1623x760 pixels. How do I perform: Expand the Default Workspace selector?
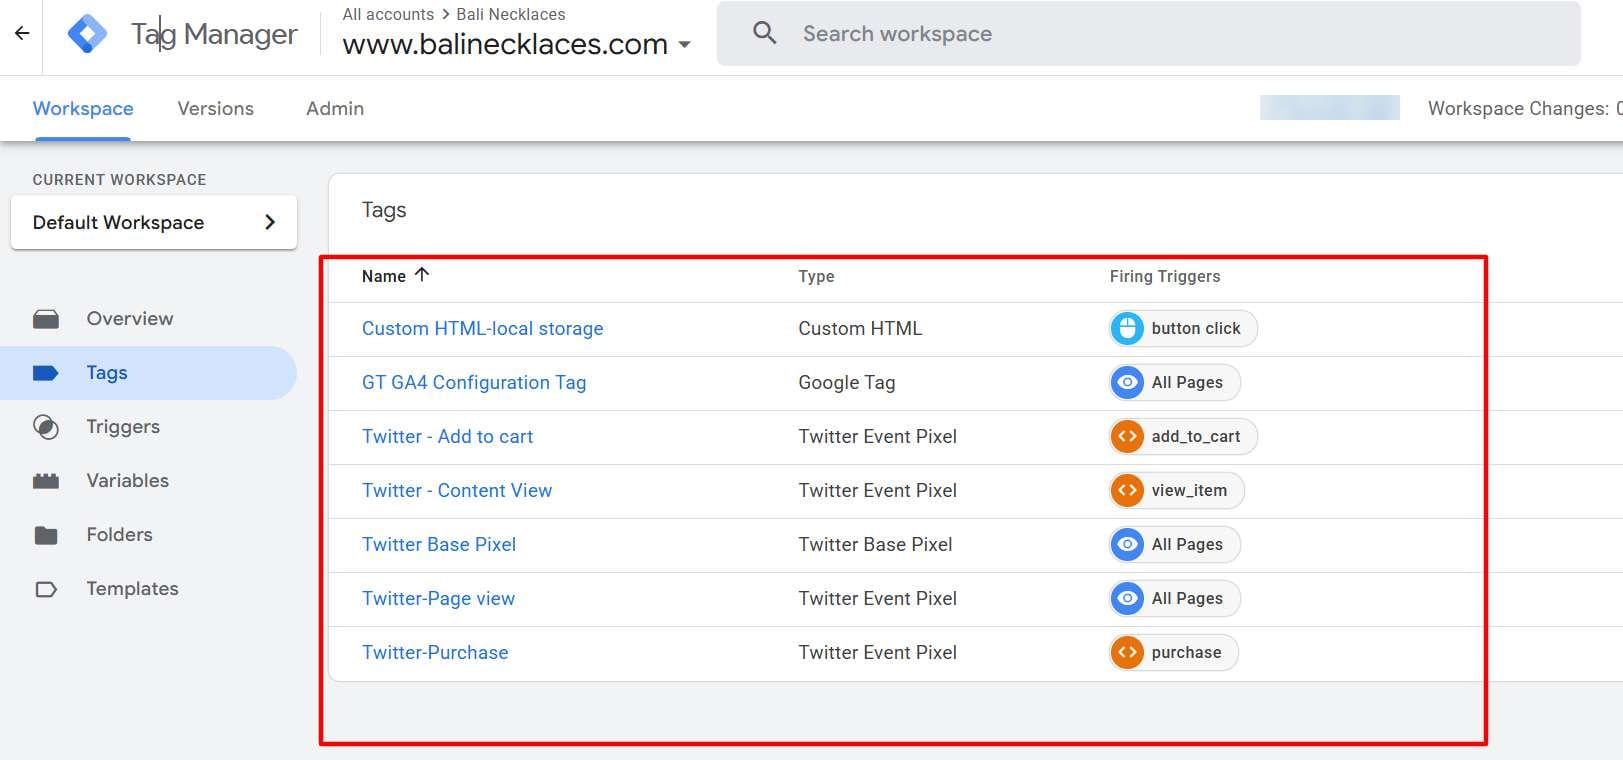[154, 222]
